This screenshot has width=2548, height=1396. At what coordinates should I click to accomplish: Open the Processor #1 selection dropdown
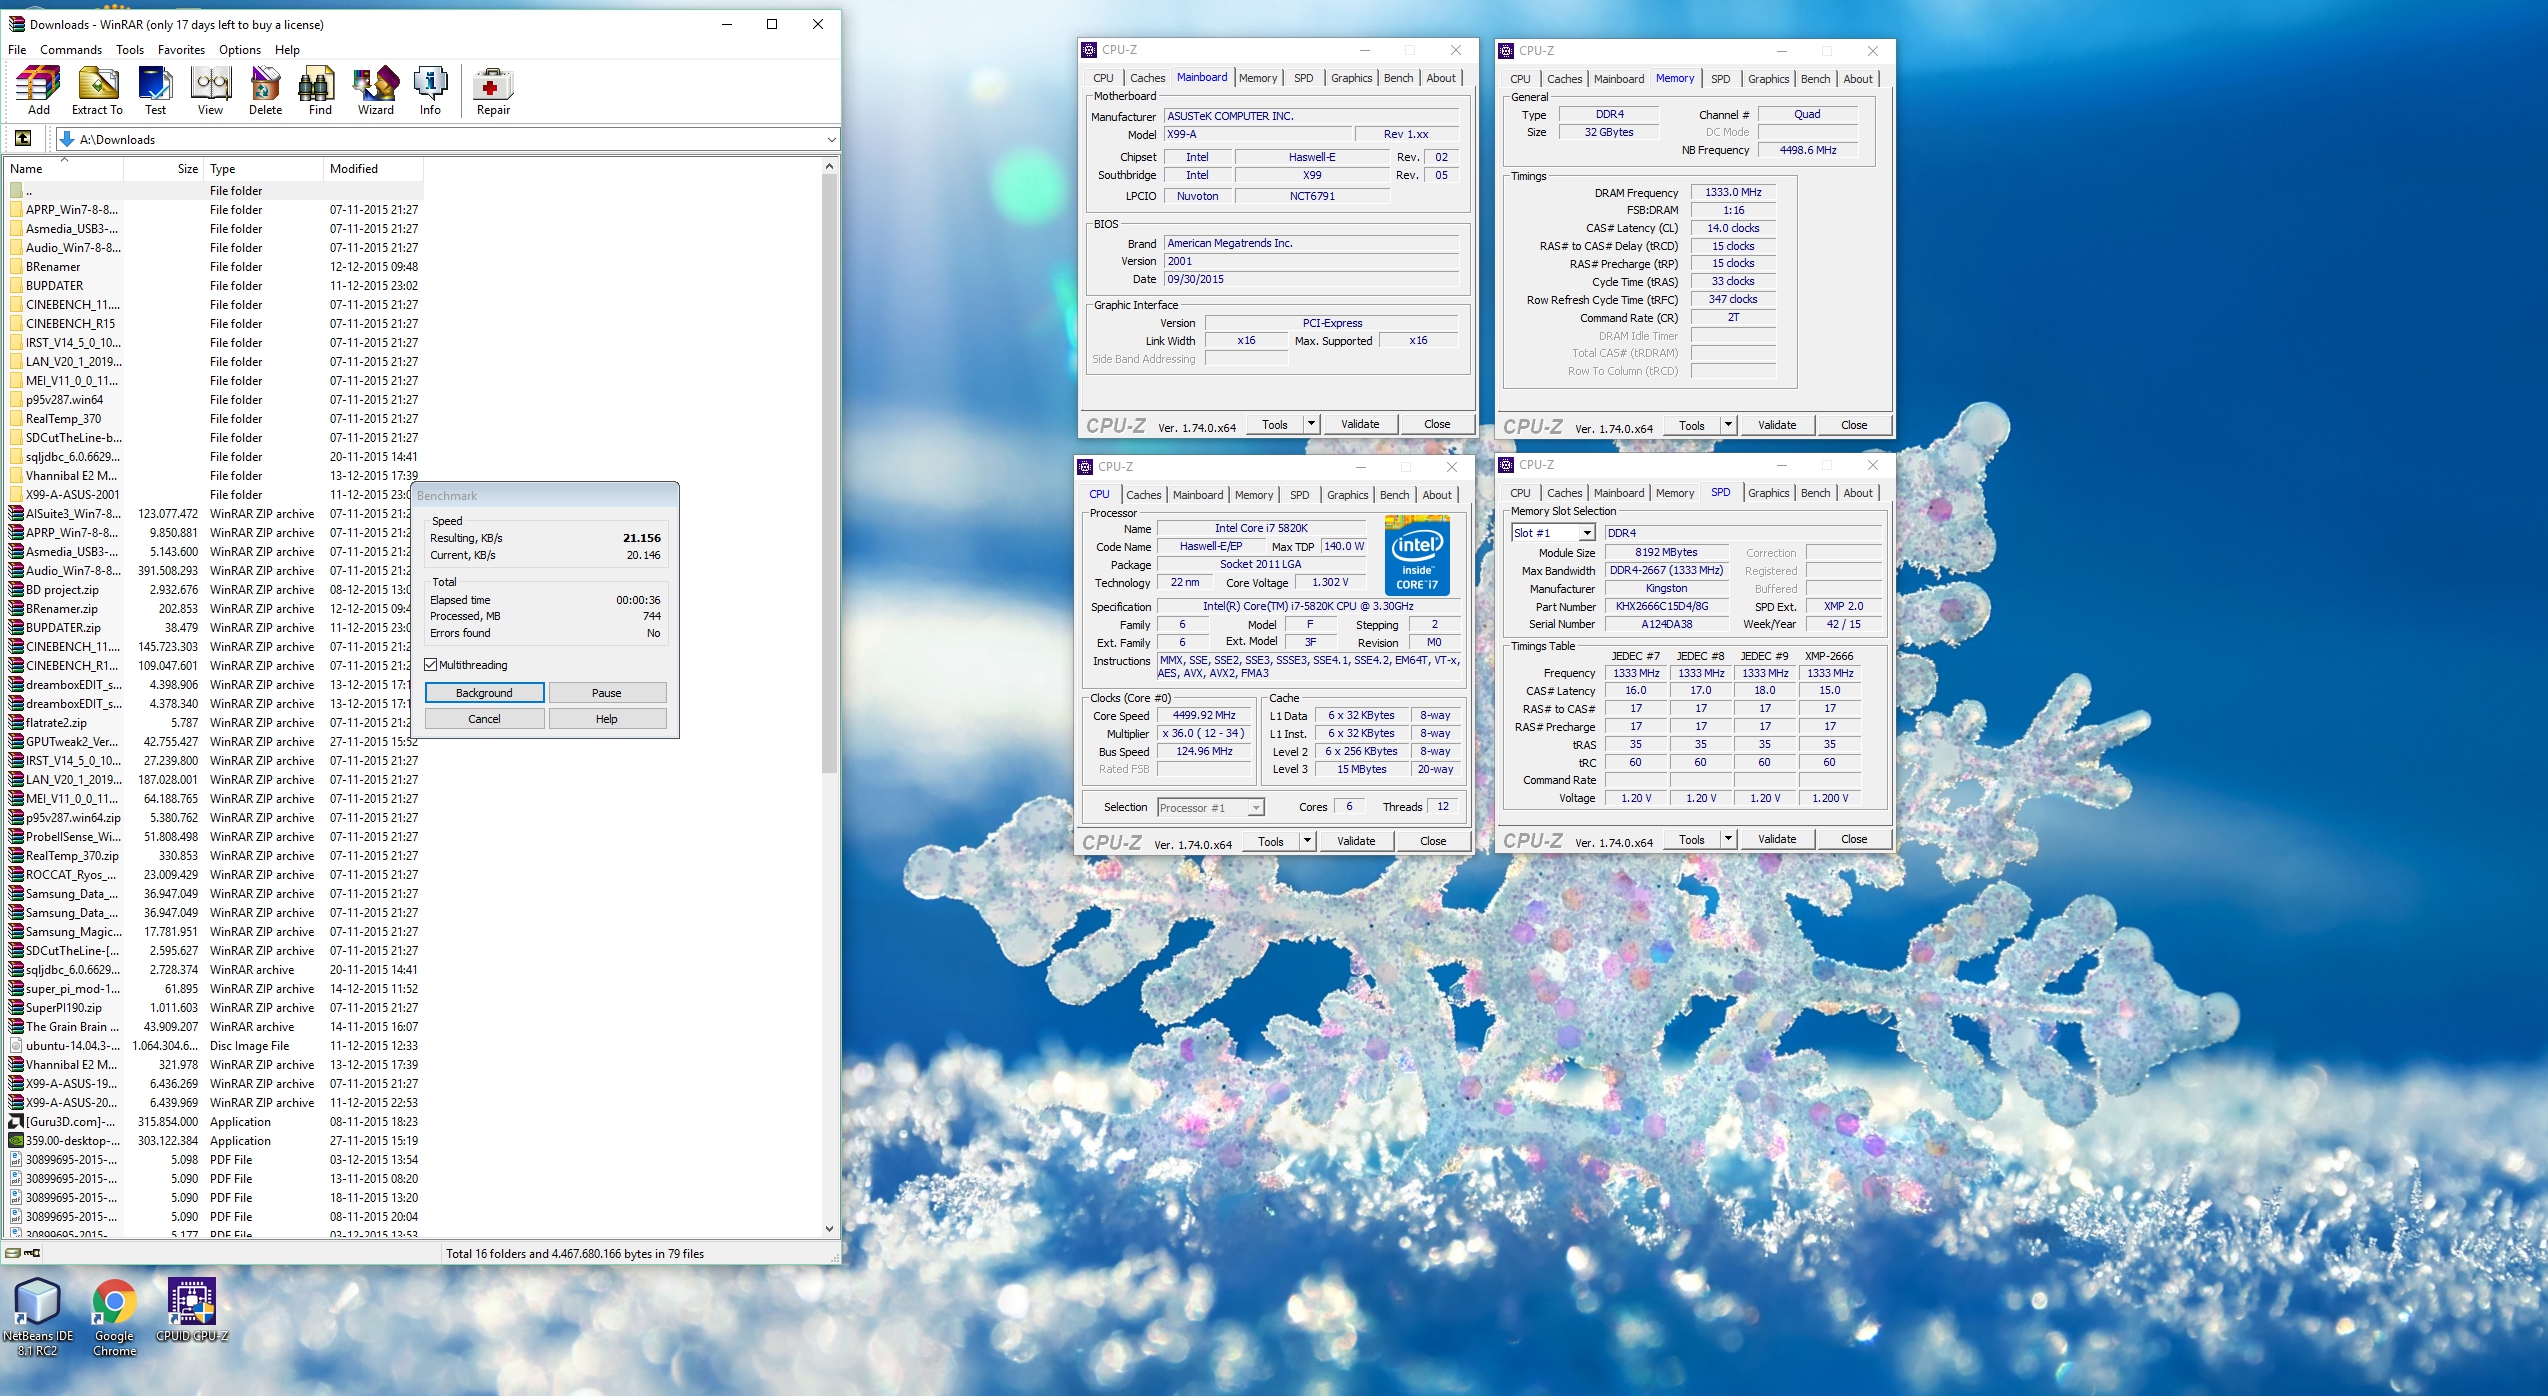pos(1256,808)
